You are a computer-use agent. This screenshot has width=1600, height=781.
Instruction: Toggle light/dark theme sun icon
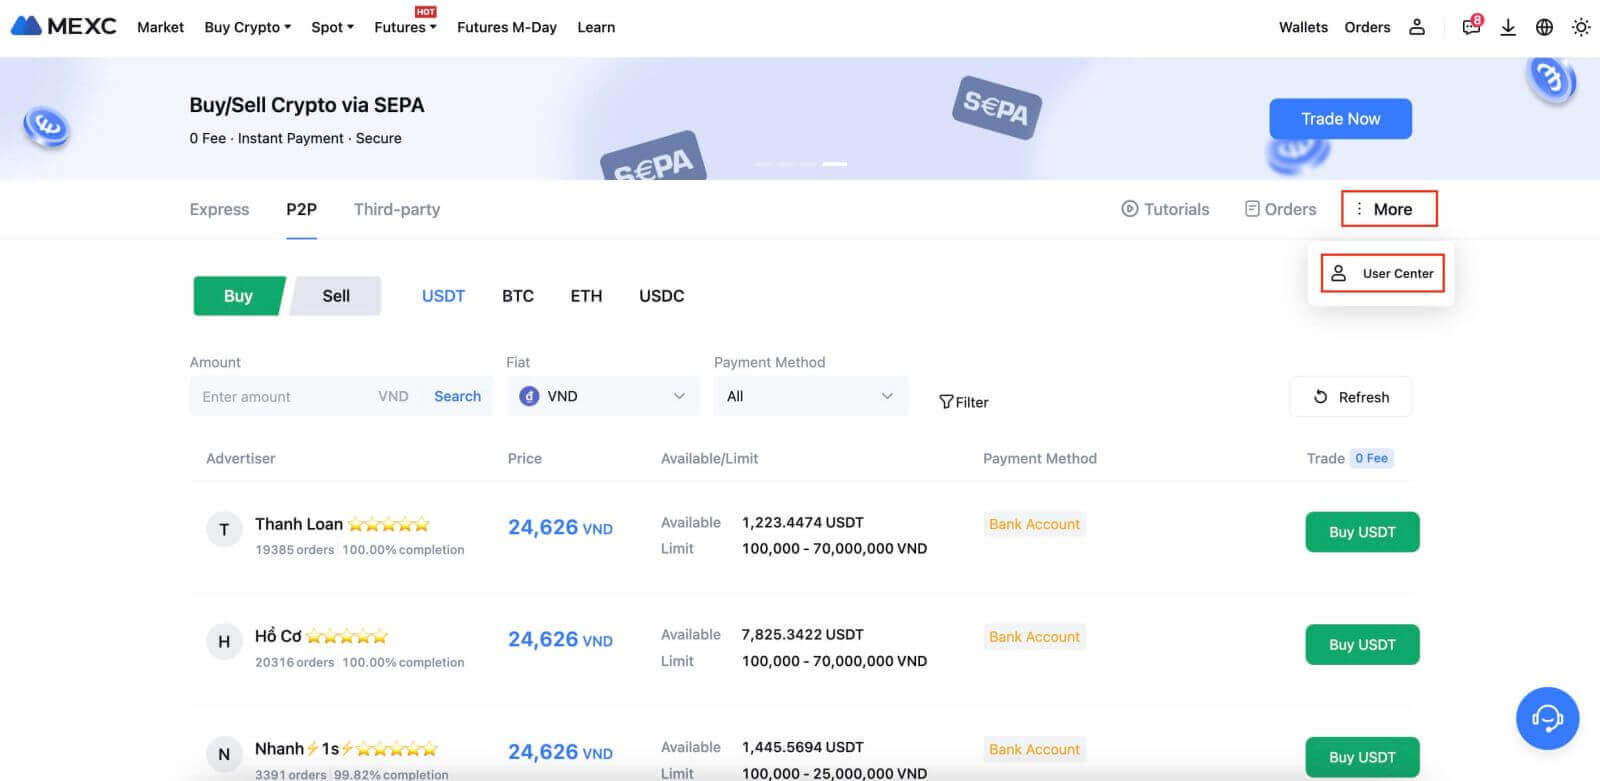(x=1581, y=27)
